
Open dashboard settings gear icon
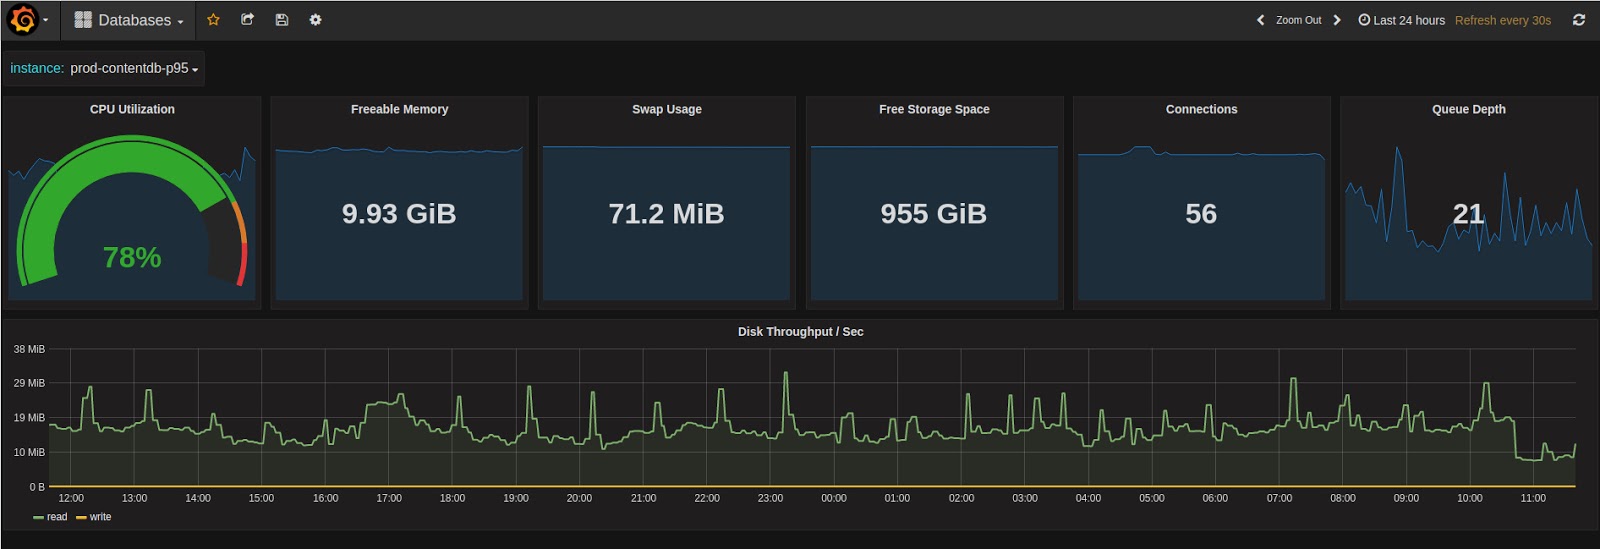(x=315, y=20)
